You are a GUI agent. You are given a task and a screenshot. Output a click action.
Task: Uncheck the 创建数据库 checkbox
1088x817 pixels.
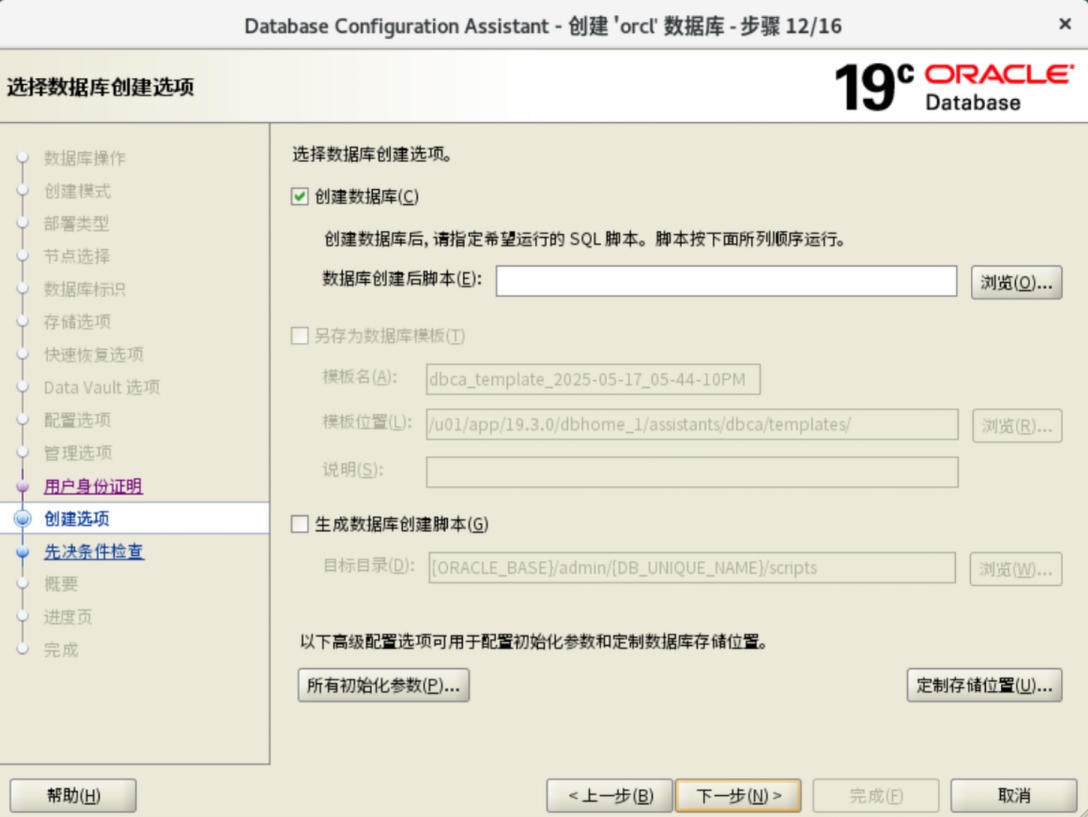pos(300,198)
